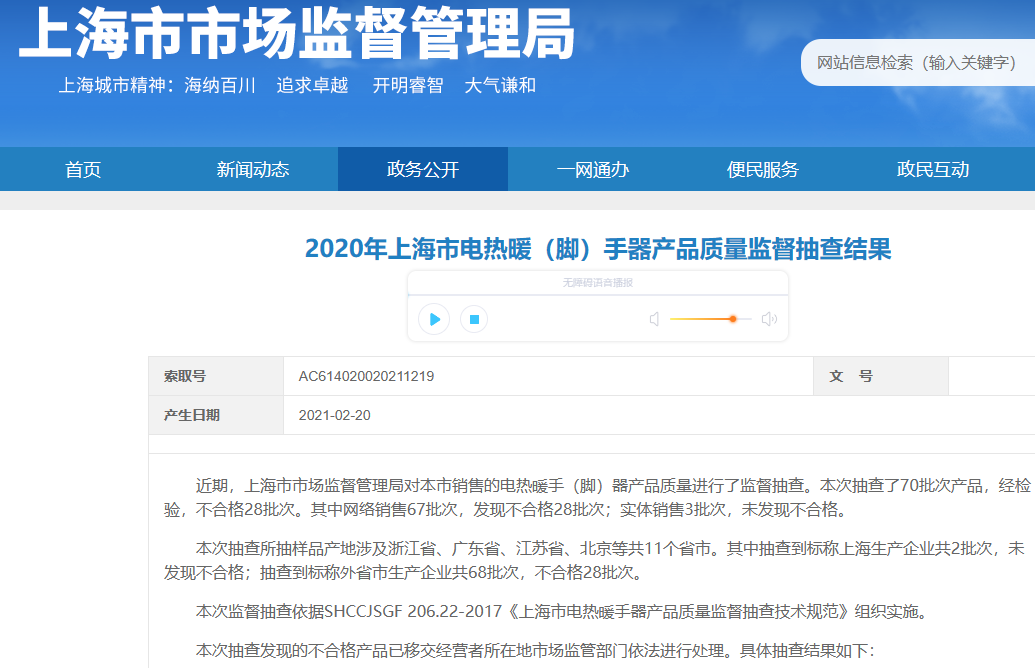Stop the audio broadcast playback
Image resolution: width=1035 pixels, height=668 pixels.
(474, 319)
